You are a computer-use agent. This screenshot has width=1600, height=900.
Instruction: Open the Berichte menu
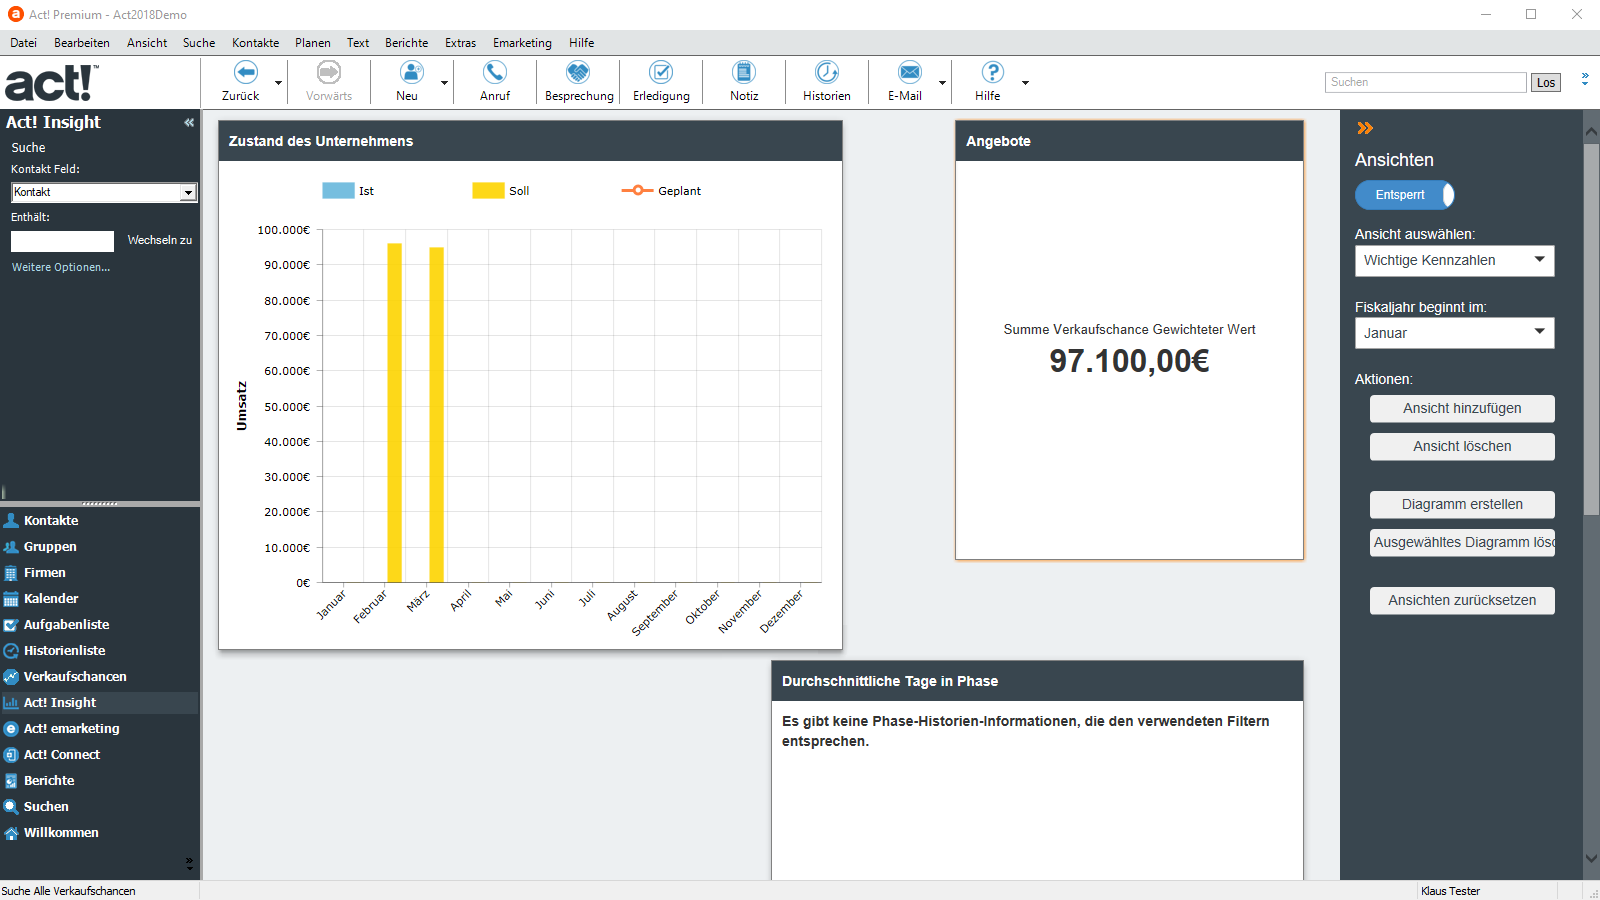[406, 43]
